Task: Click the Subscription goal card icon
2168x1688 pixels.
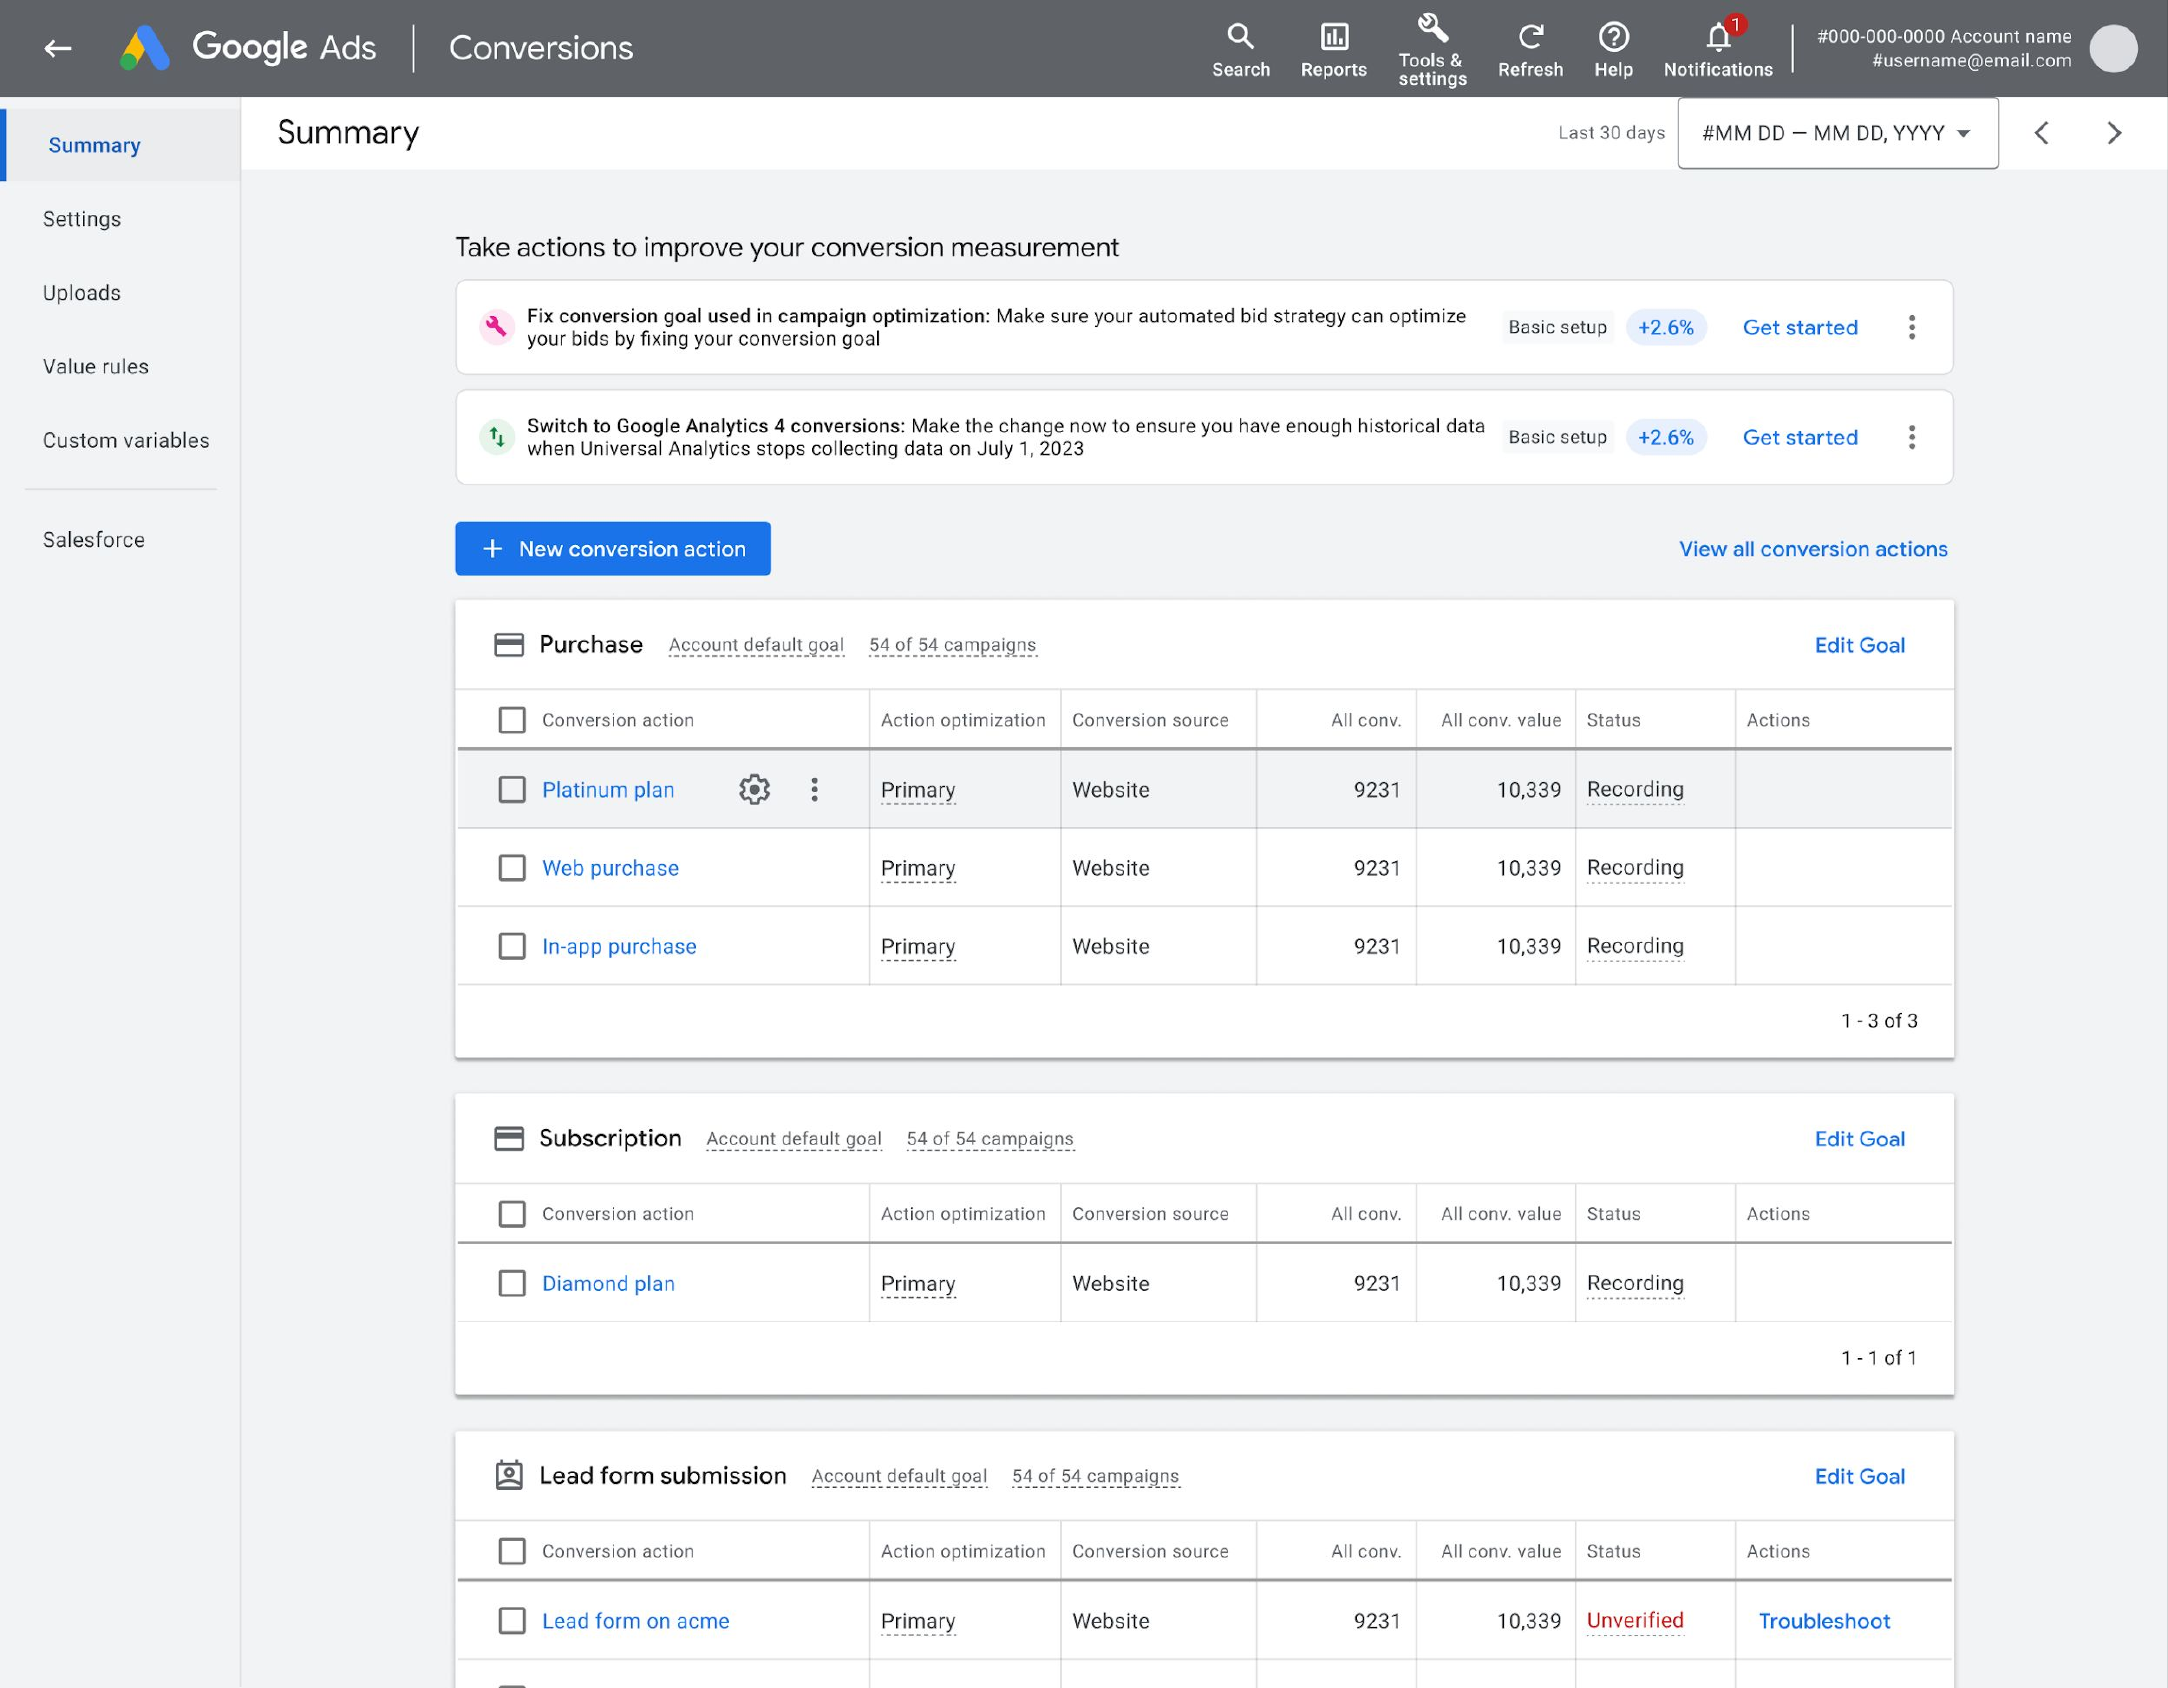Action: (x=509, y=1138)
